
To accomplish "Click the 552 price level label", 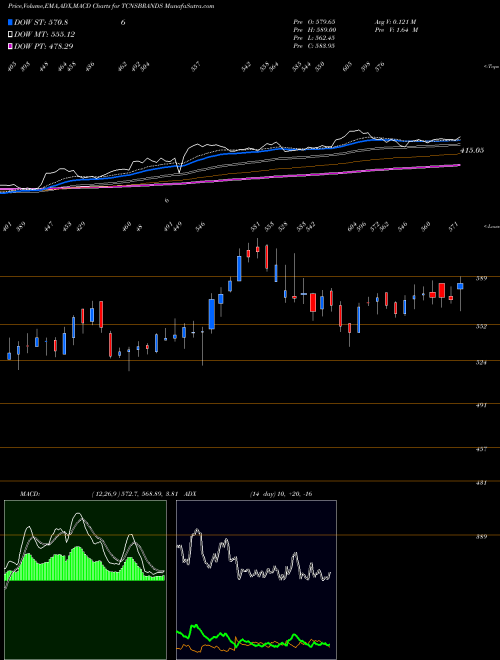I will pyautogui.click(x=482, y=326).
